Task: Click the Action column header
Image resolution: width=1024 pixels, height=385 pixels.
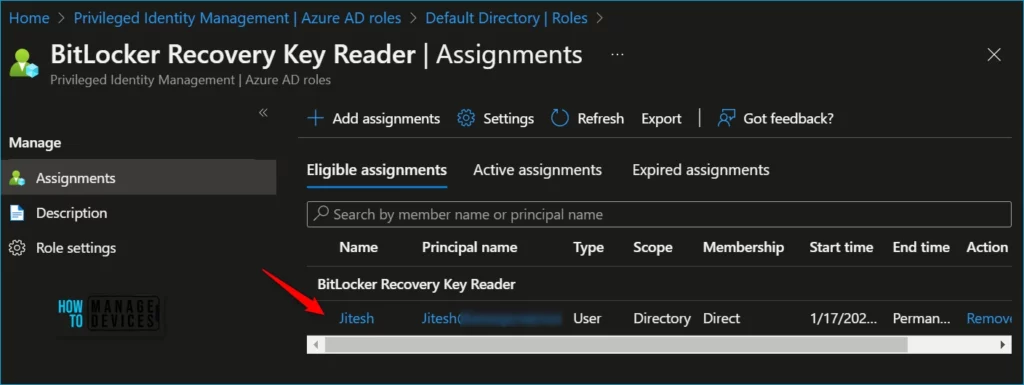Action: click(x=987, y=247)
